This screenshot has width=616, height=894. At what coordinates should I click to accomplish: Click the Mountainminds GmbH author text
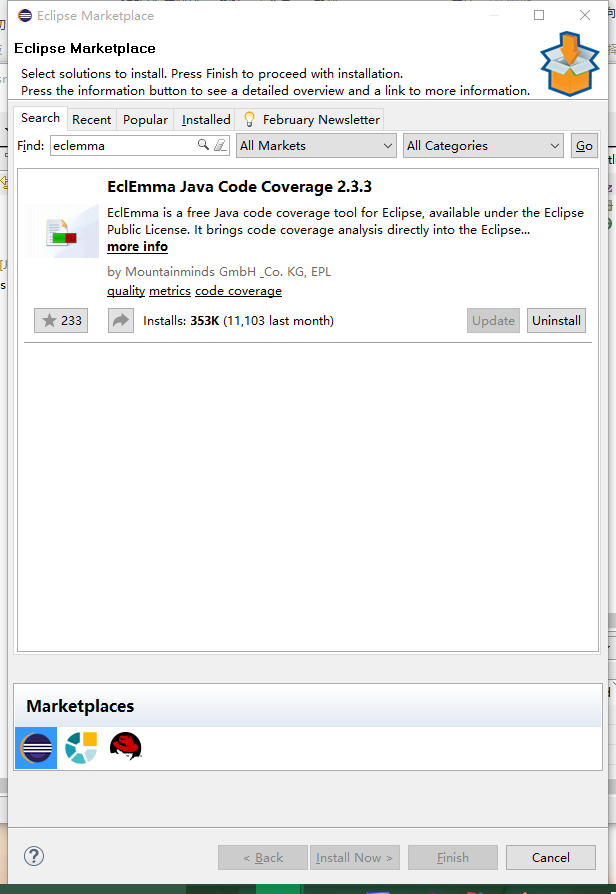[219, 271]
